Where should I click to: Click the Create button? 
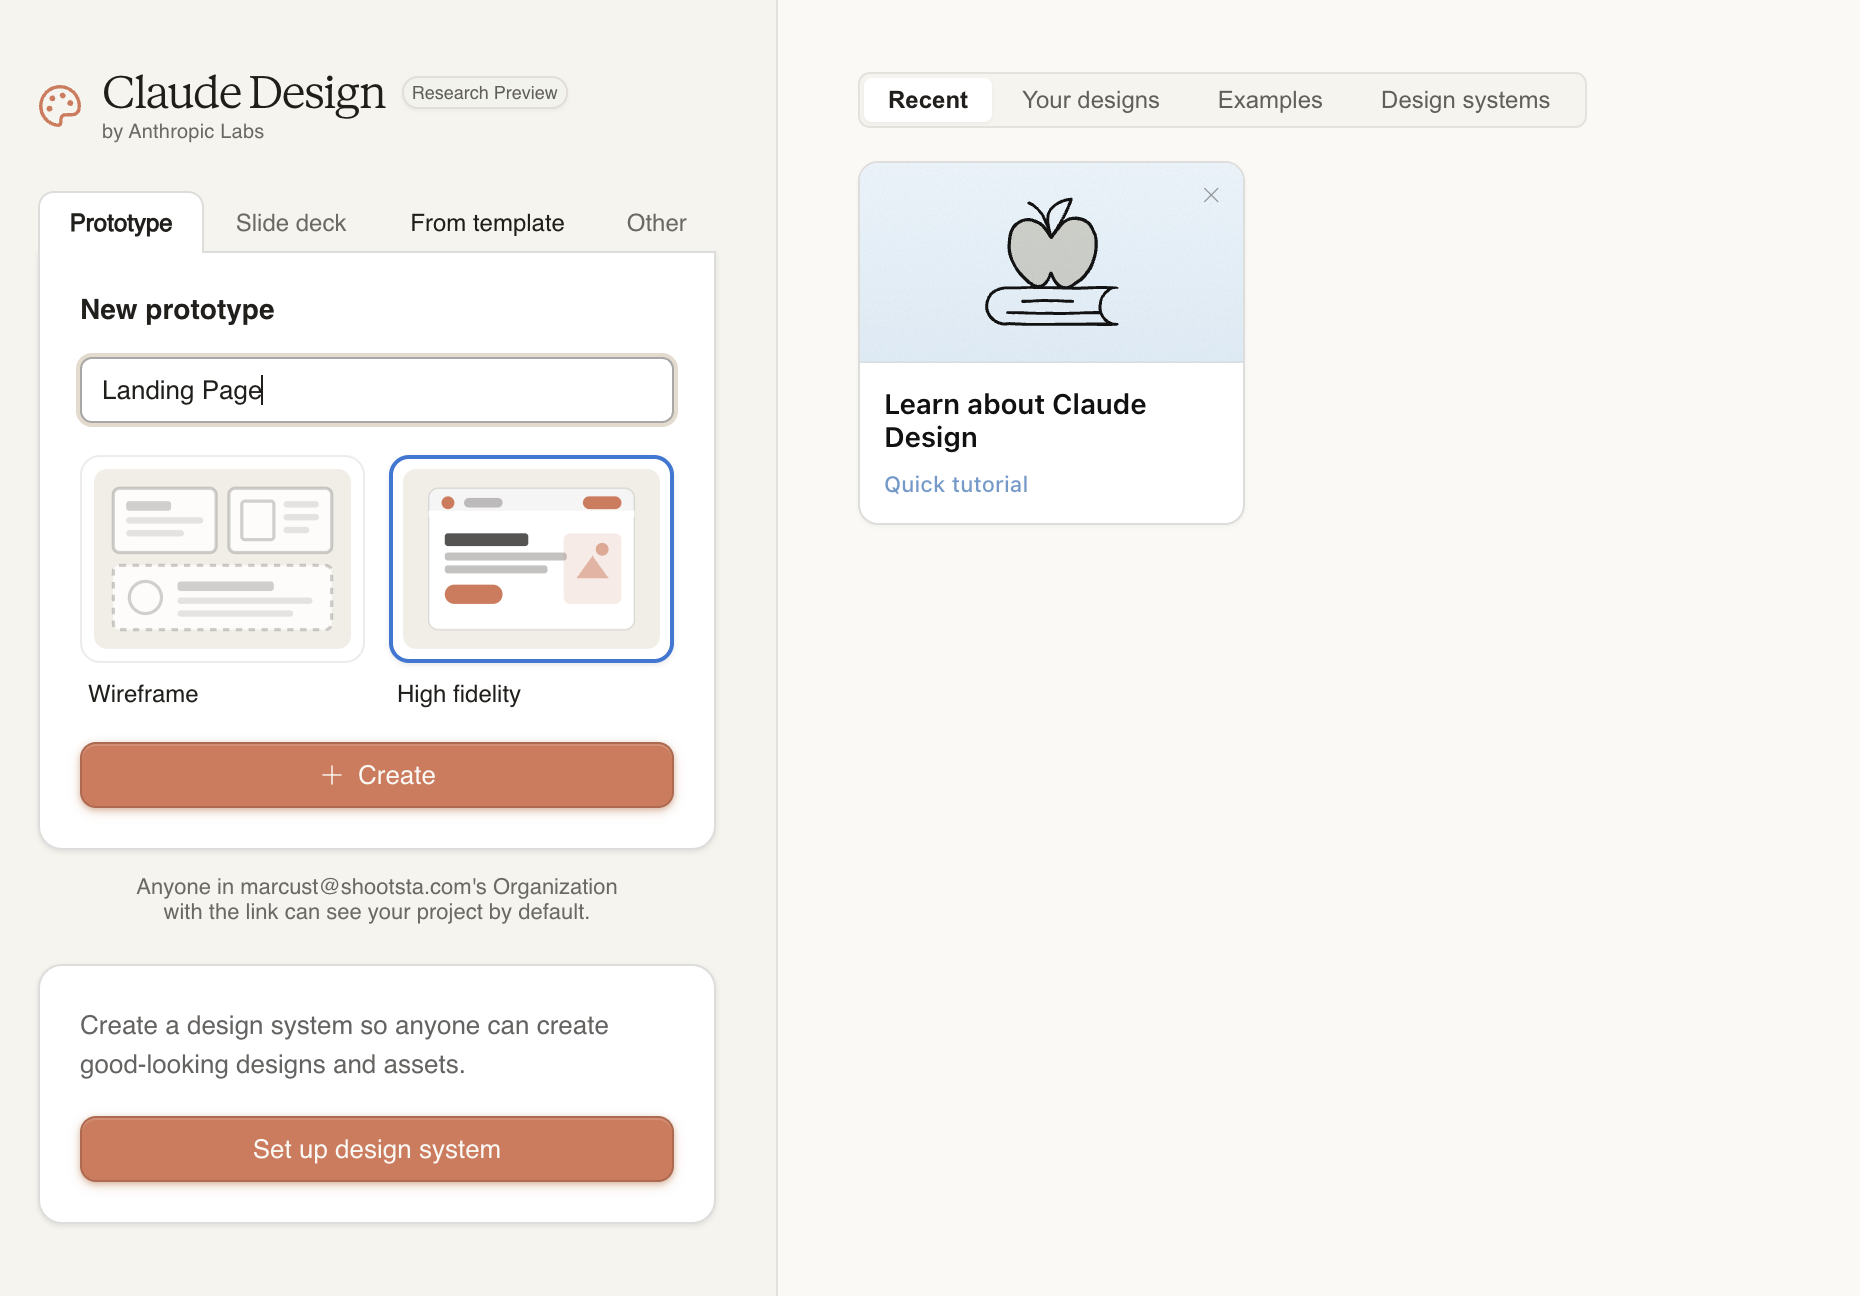click(x=376, y=775)
